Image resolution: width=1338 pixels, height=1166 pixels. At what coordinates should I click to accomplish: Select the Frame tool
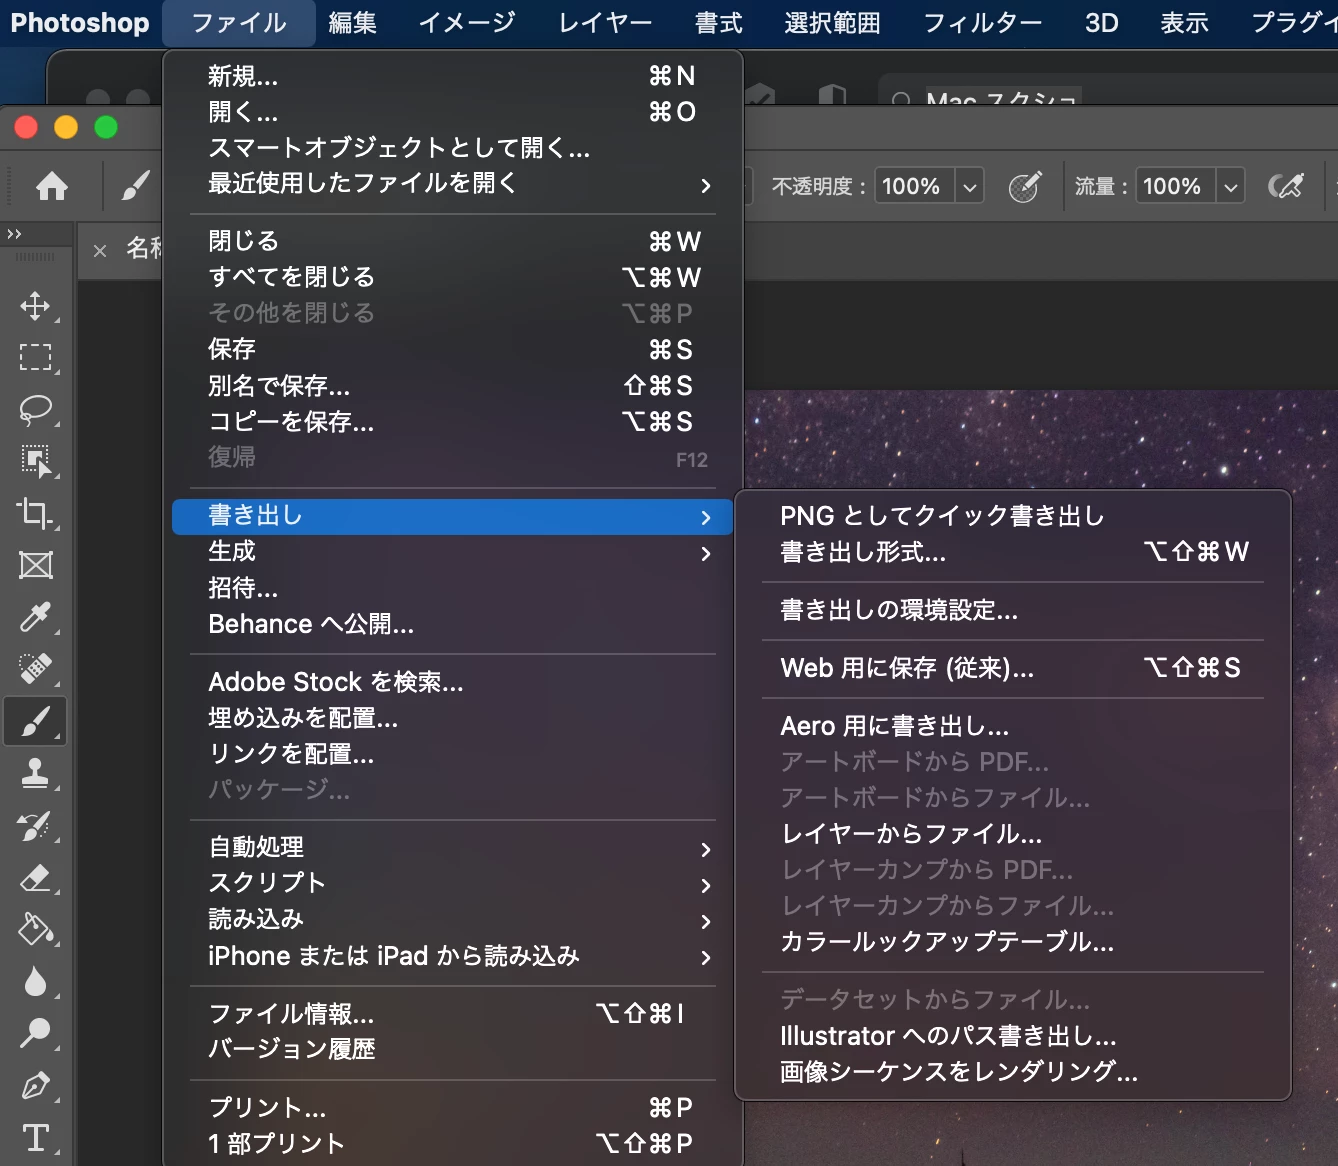(x=35, y=565)
